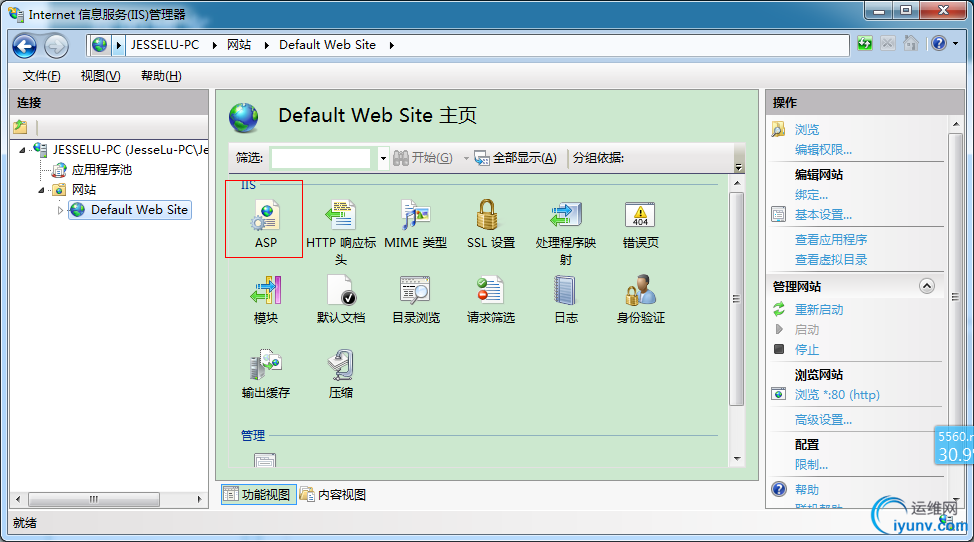The image size is (974, 542).
Task: Click 绑定... link
Action: 811,195
